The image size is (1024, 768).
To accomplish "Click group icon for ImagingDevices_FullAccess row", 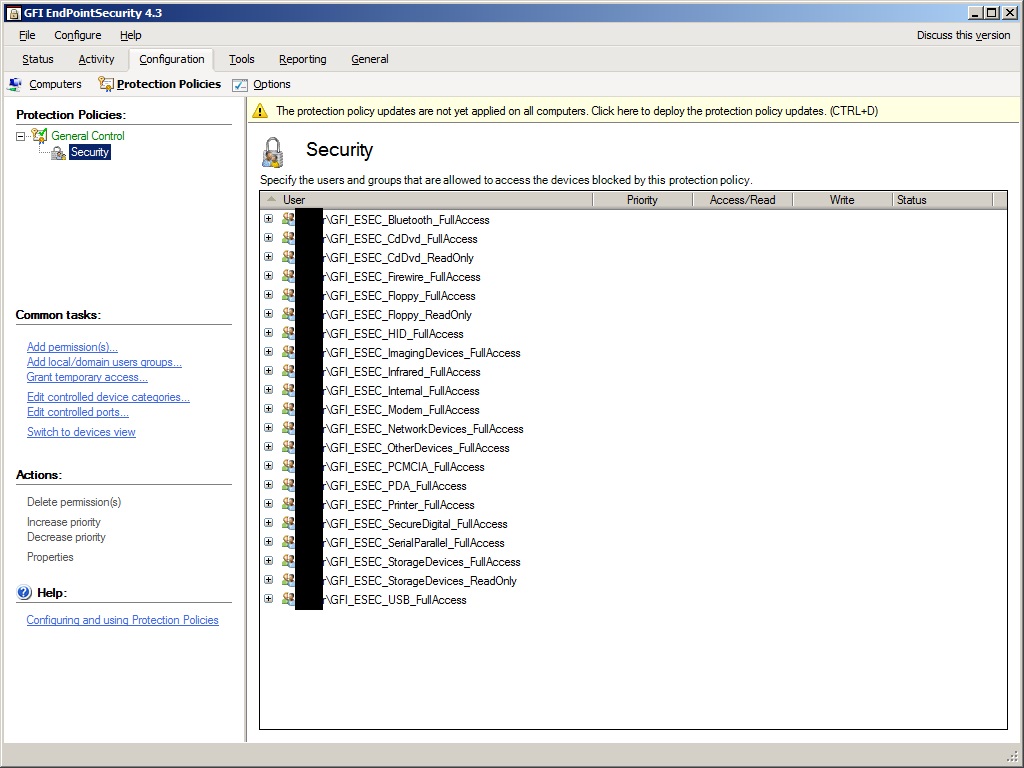I will (x=288, y=351).
